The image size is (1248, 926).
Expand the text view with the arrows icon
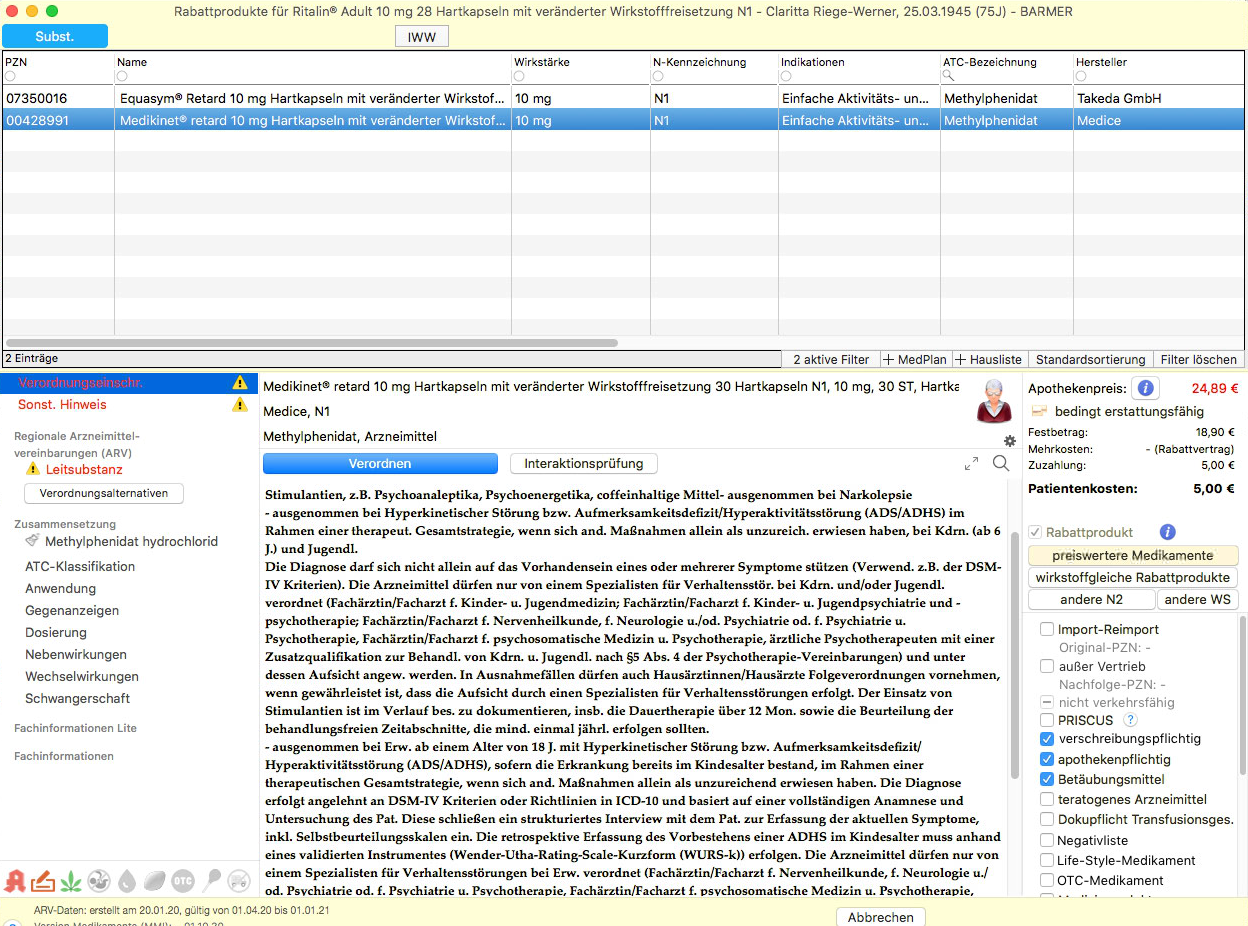[971, 464]
